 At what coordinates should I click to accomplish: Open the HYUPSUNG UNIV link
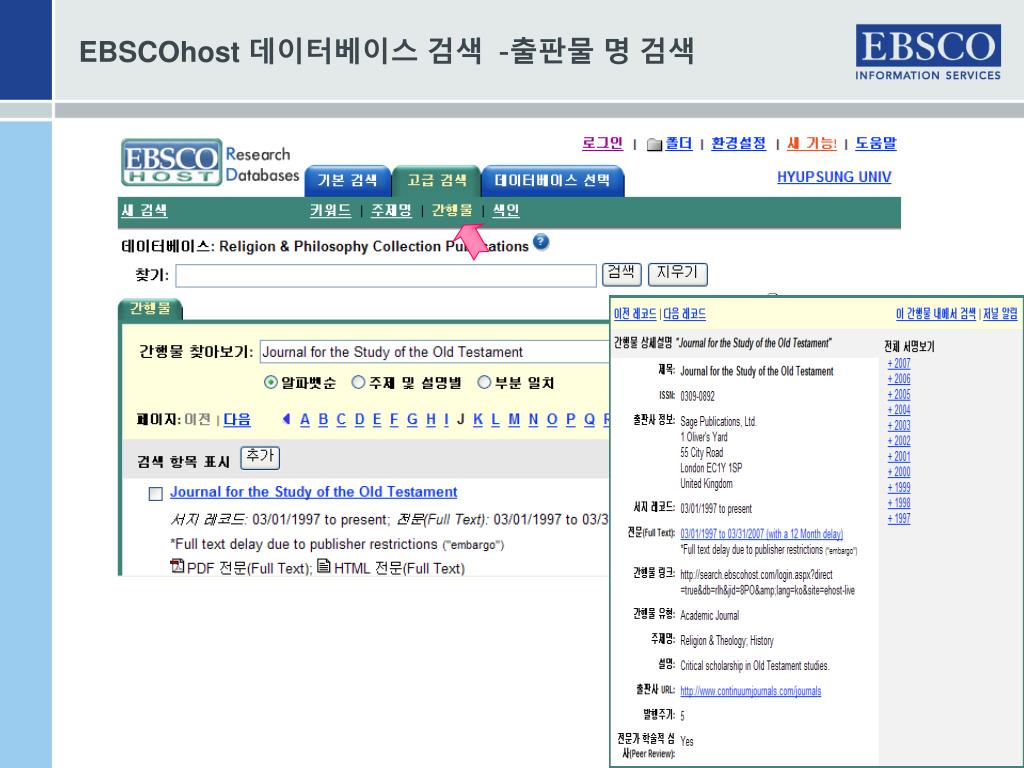(x=834, y=177)
